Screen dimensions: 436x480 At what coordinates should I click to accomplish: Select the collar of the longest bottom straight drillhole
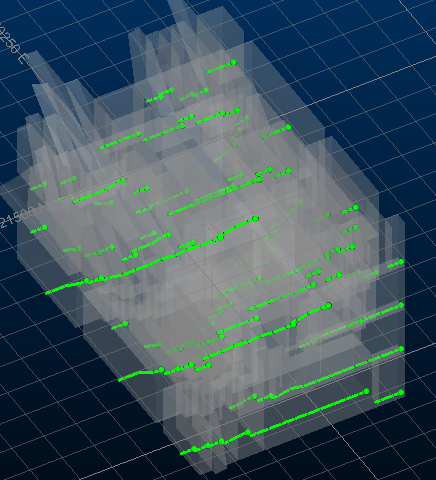[367, 391]
